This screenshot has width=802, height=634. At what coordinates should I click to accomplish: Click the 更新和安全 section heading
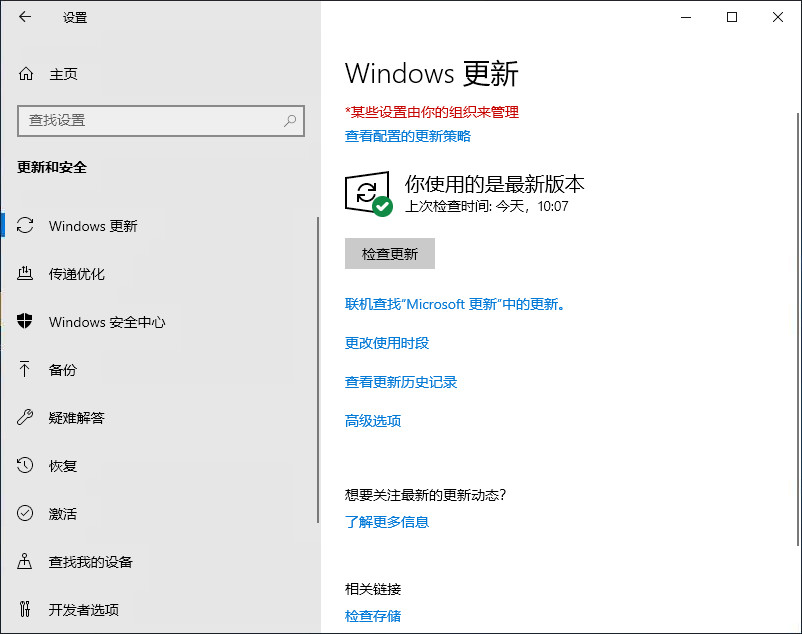52,167
